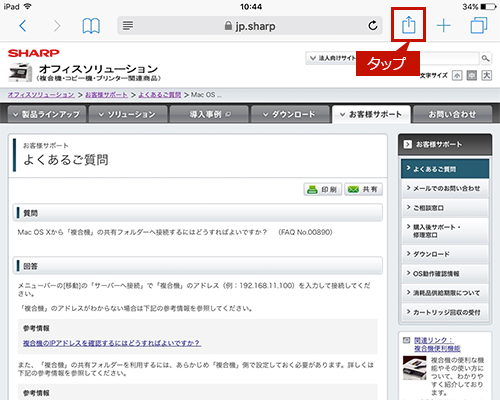Open 複合機のIPアドレスを確認する link
This screenshot has height=400, width=500.
112,343
